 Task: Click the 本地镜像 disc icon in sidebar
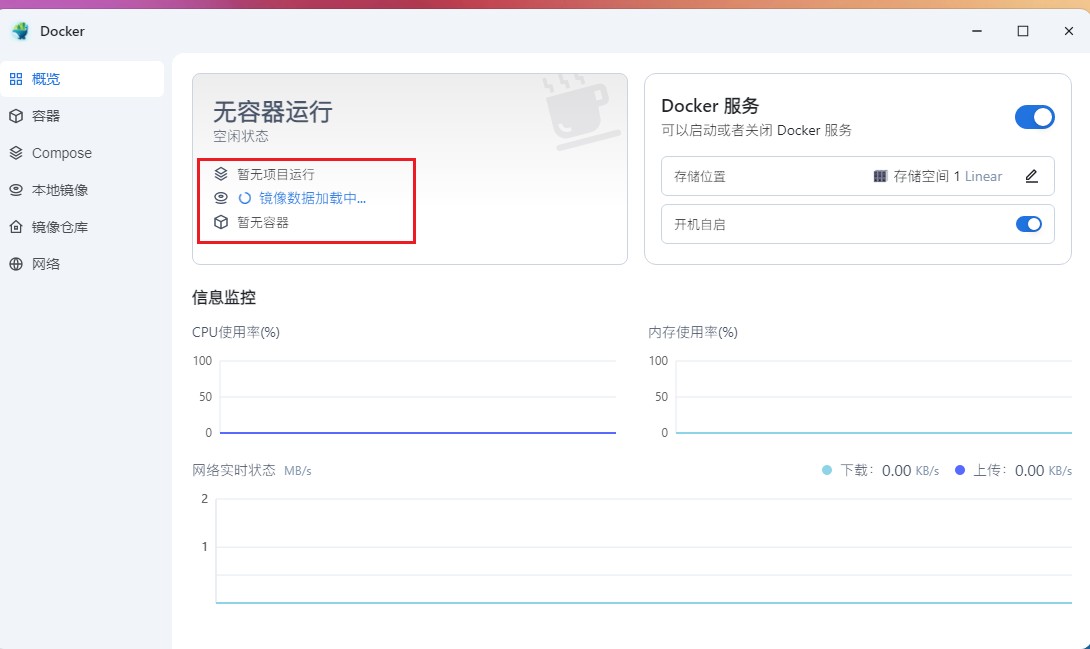click(x=16, y=190)
